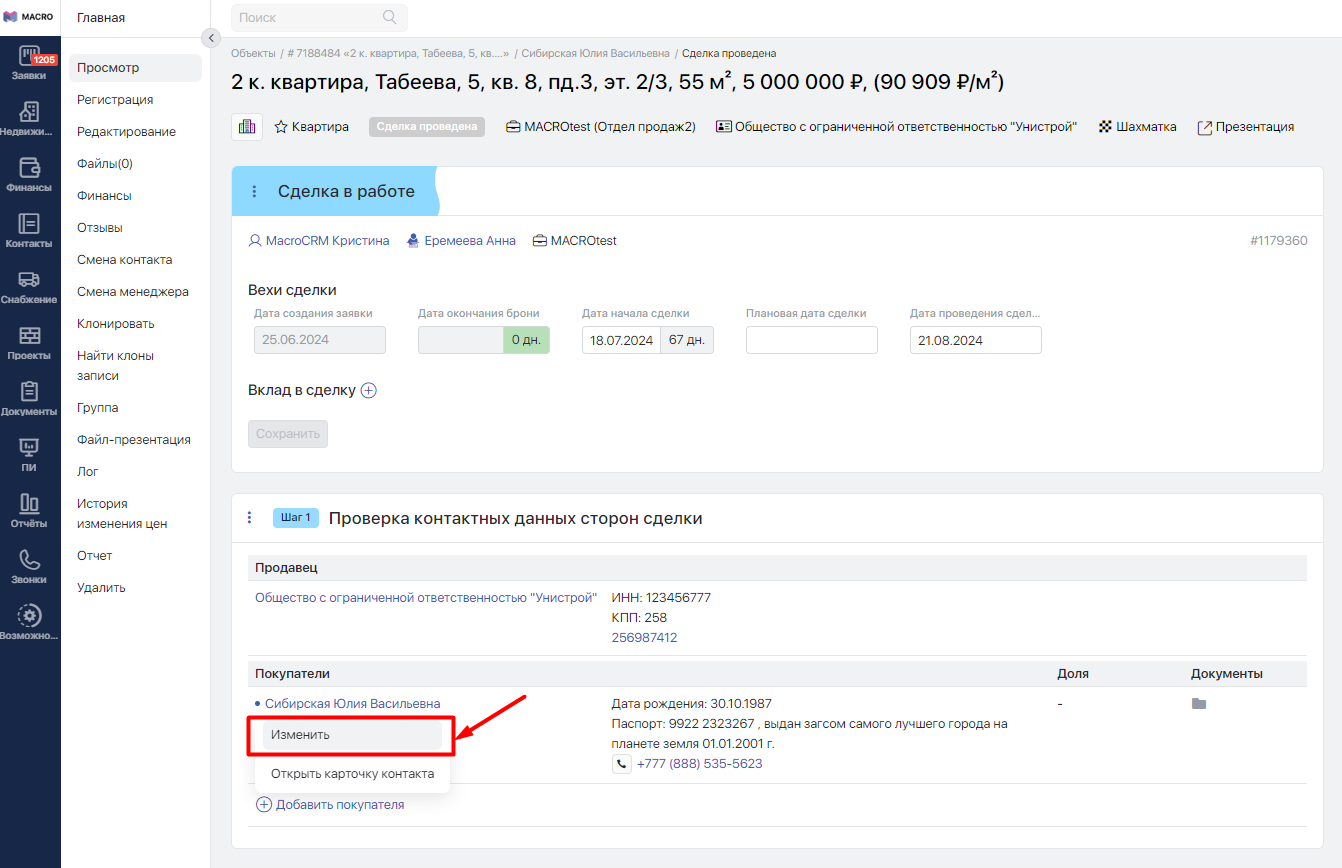
Task: Click the plus icon next to Вклад в сделку
Action: 368,391
